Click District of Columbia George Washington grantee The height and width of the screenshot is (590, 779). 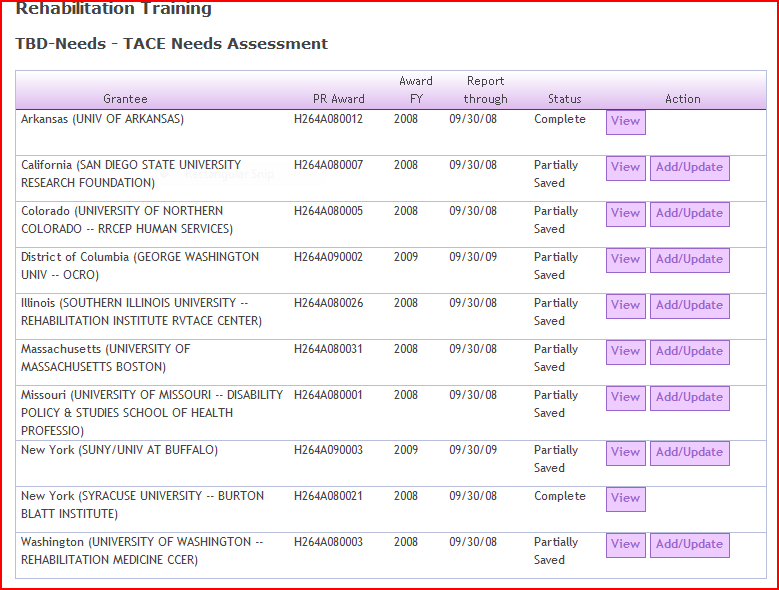(140, 266)
